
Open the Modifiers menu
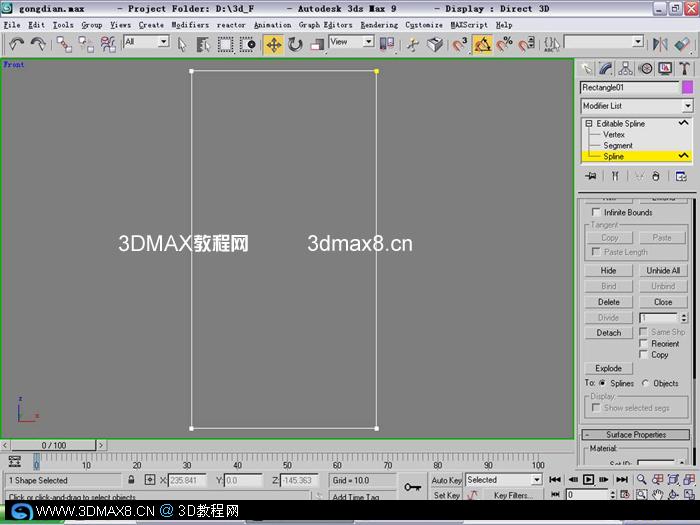190,25
